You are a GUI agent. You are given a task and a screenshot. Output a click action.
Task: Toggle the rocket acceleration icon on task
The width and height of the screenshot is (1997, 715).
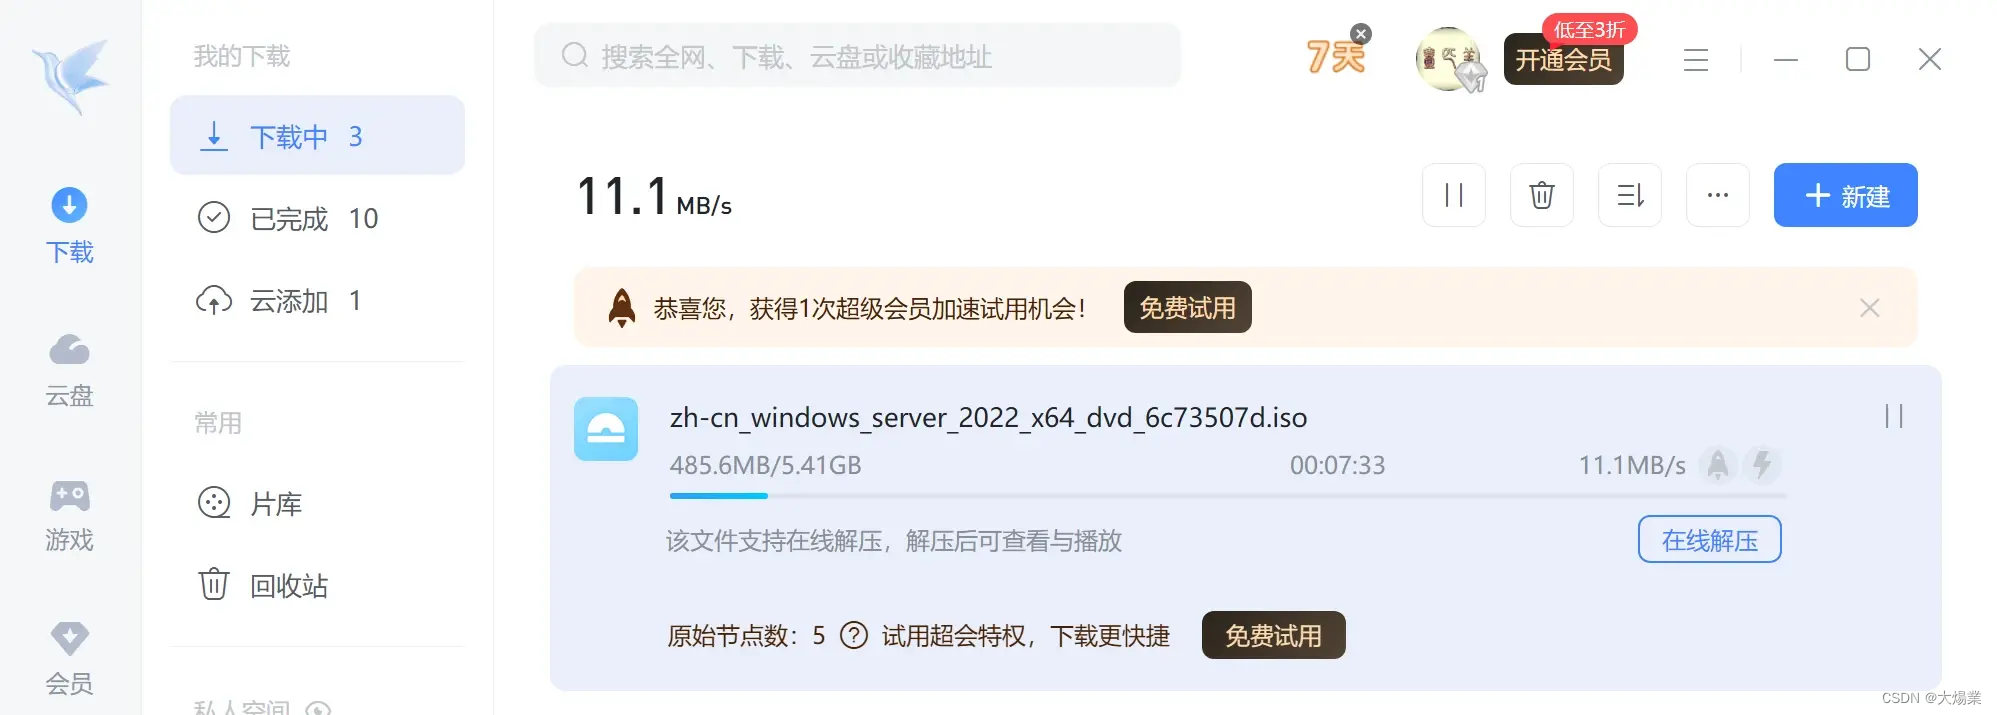tap(1717, 465)
